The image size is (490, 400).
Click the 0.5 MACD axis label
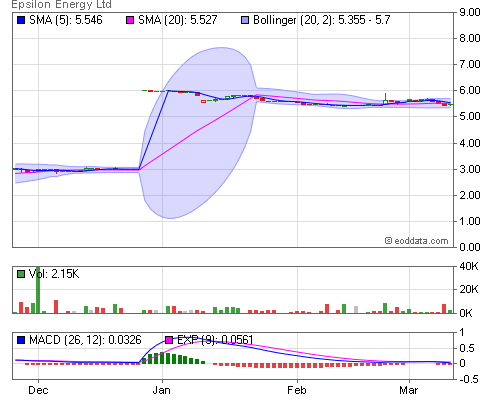pyautogui.click(x=466, y=348)
